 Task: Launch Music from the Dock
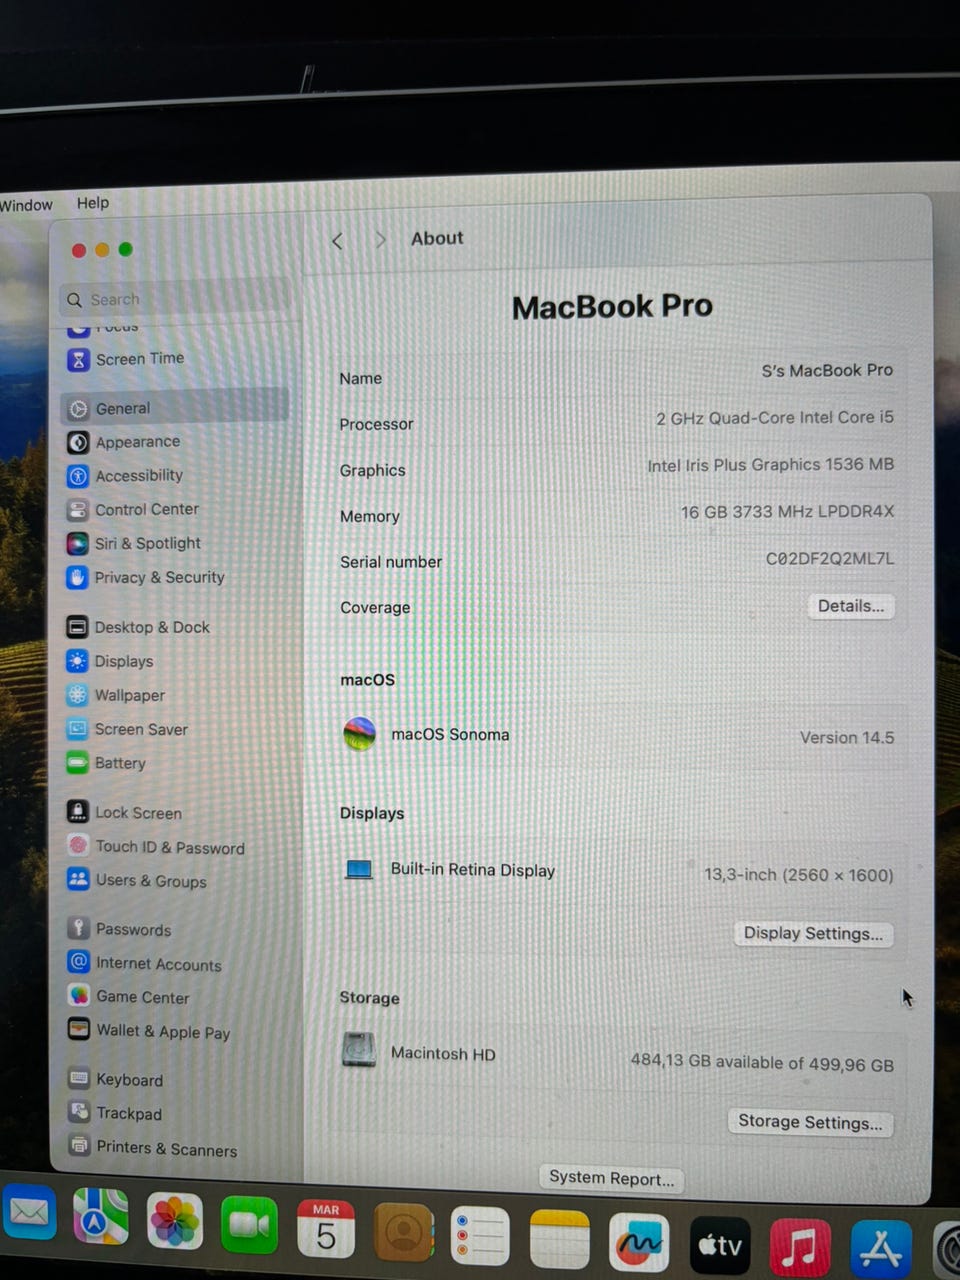(800, 1248)
